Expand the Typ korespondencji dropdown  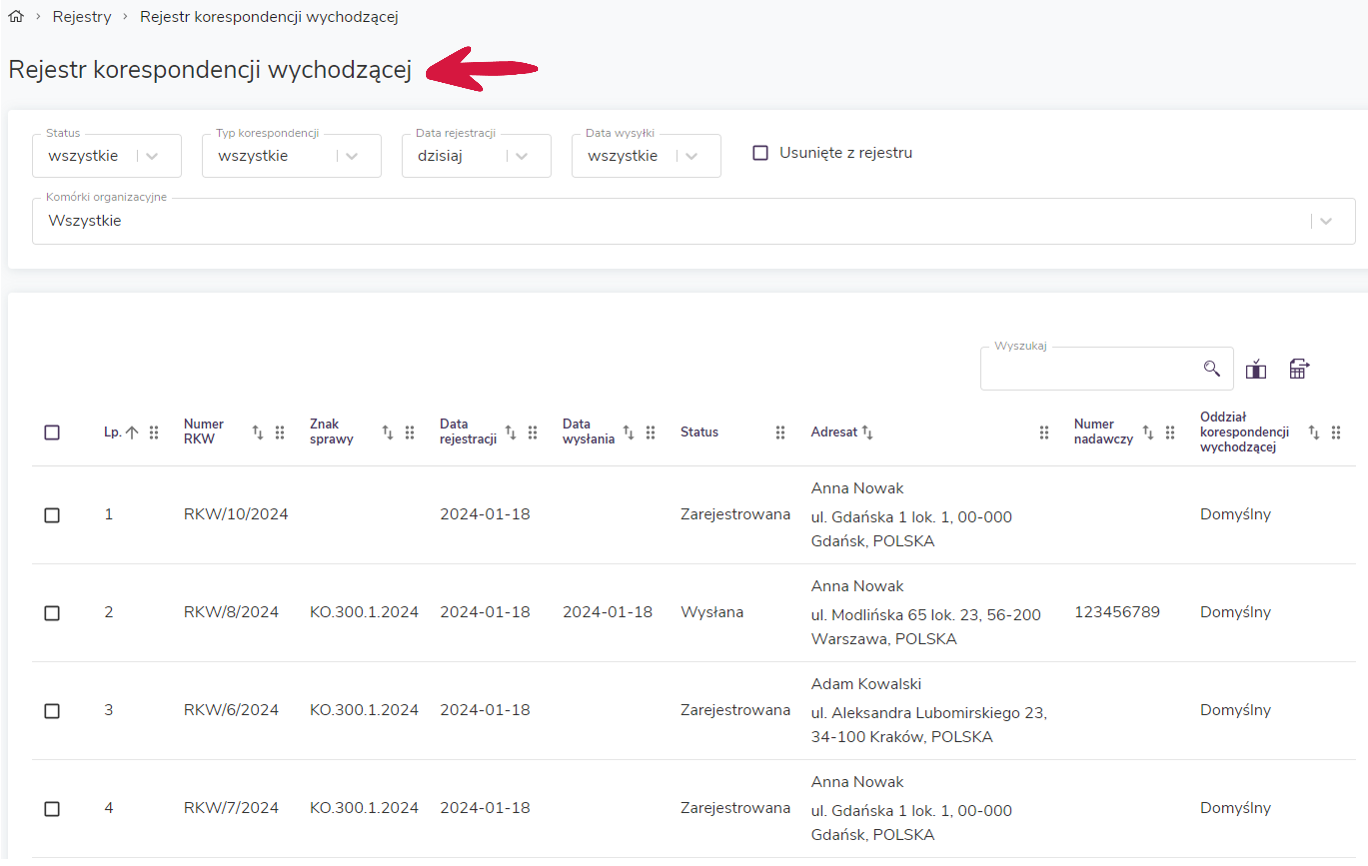click(x=351, y=156)
